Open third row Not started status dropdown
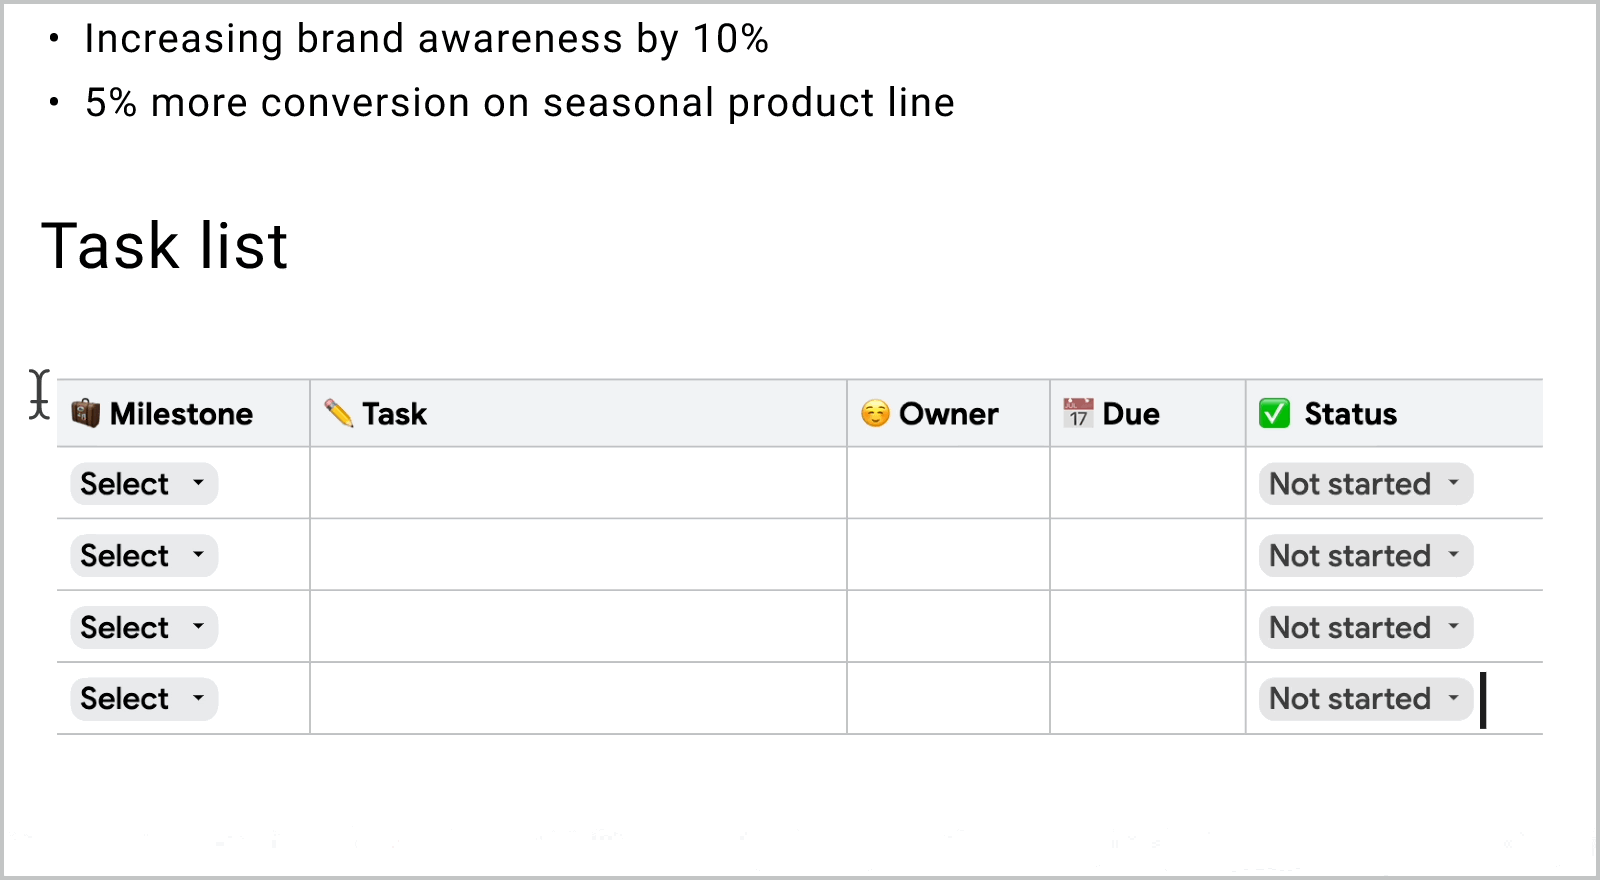The height and width of the screenshot is (880, 1600). [x=1366, y=628]
